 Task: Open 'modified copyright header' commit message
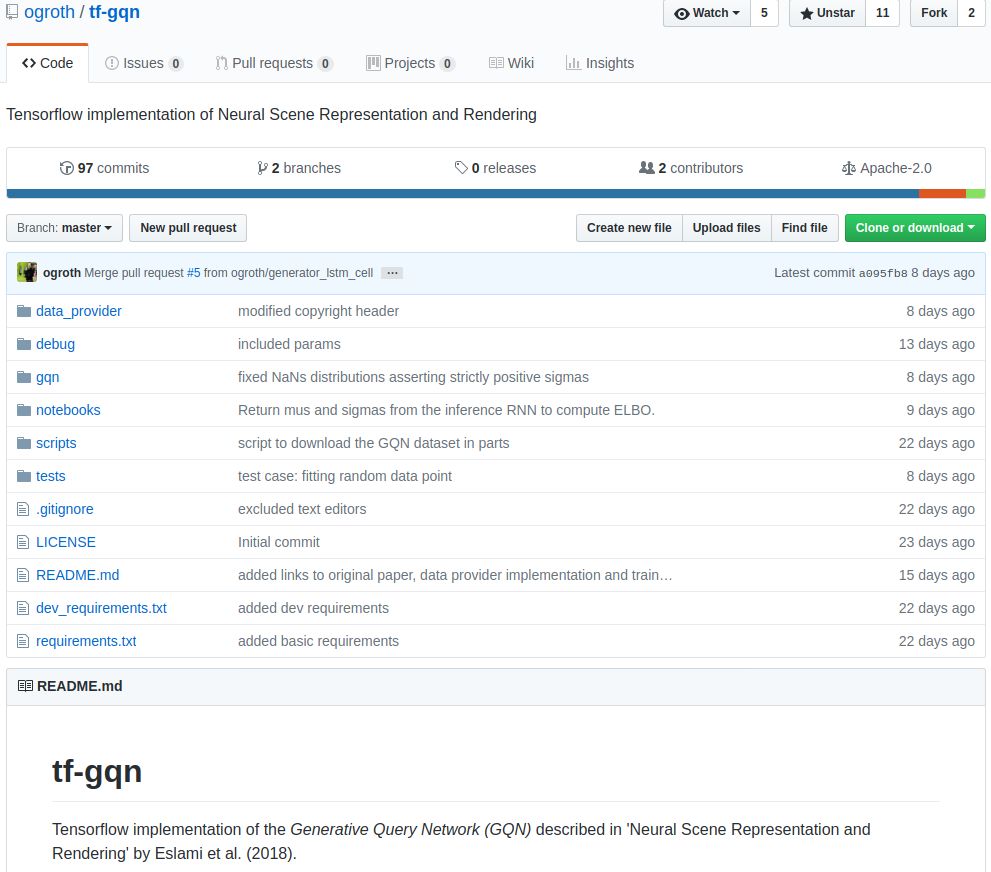(x=319, y=311)
